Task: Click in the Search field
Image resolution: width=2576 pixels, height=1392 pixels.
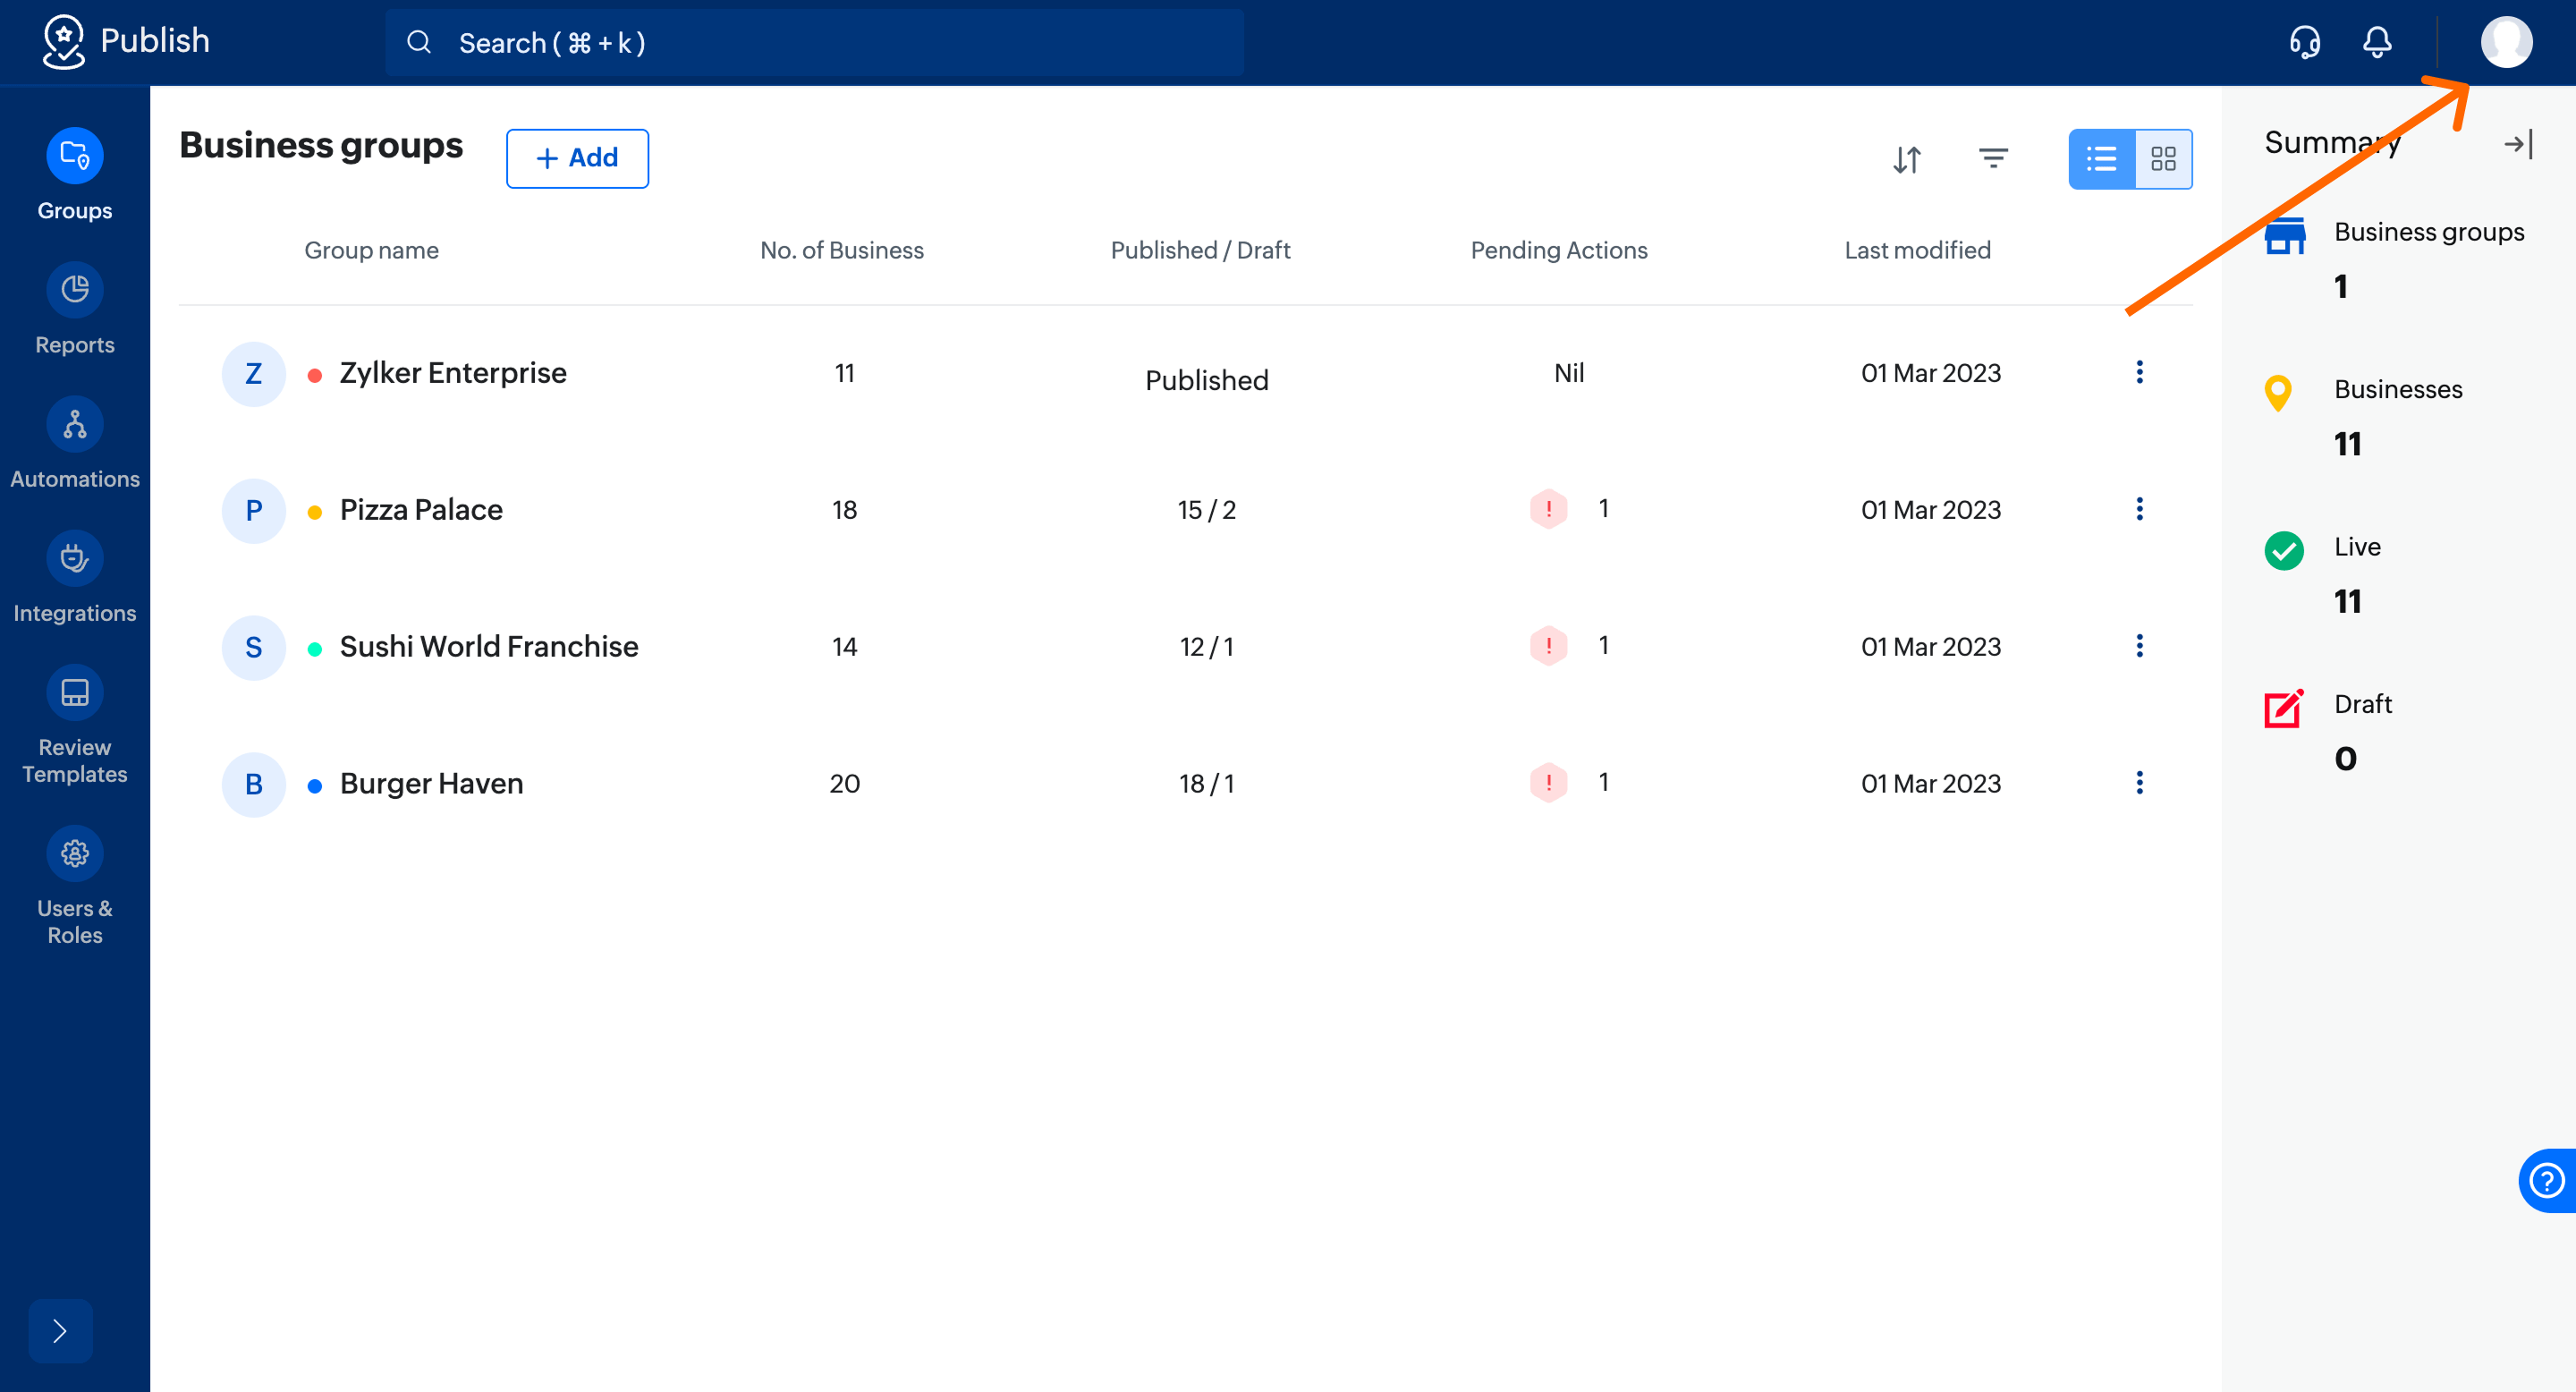Action: tap(814, 43)
